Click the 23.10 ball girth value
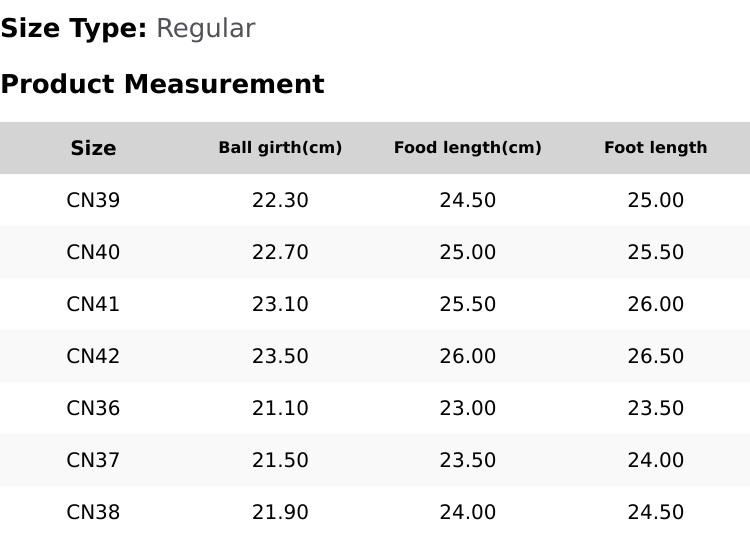 click(x=280, y=304)
